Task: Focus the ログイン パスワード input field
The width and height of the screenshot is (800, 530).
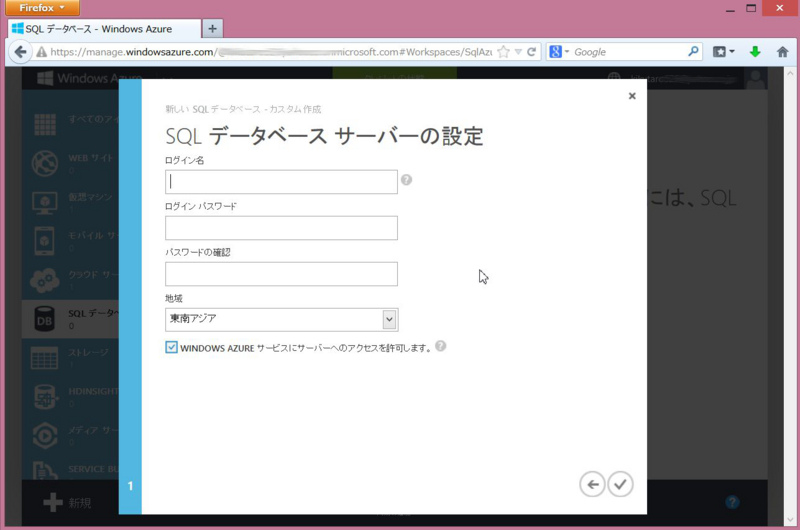Action: pyautogui.click(x=281, y=228)
